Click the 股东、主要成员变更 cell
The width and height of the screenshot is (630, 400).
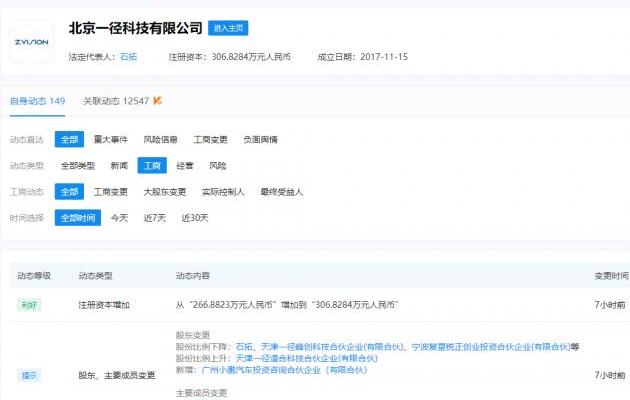tap(117, 375)
